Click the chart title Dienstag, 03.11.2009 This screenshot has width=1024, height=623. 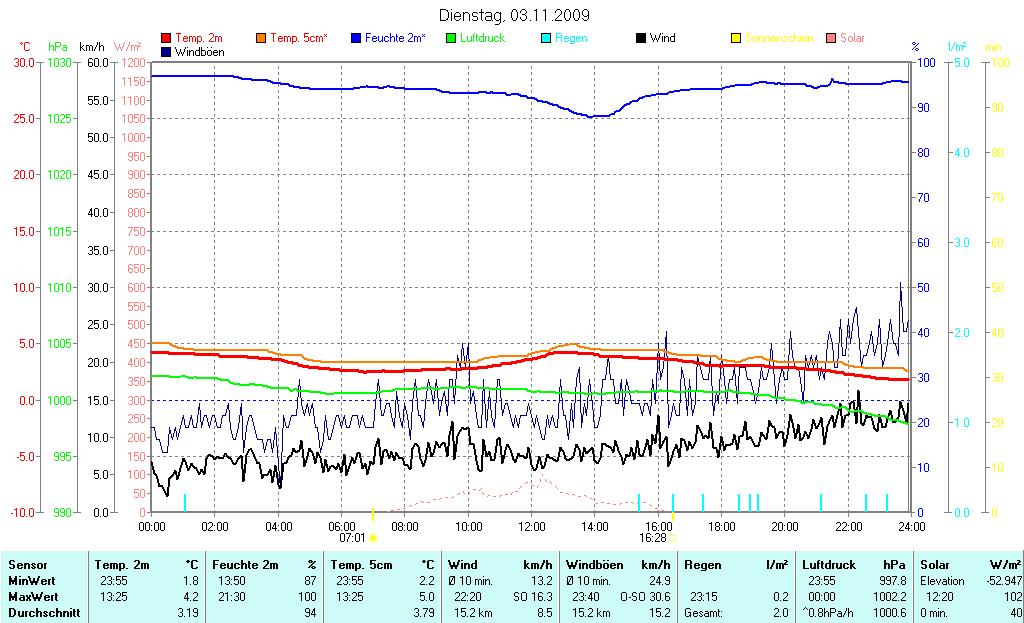514,16
